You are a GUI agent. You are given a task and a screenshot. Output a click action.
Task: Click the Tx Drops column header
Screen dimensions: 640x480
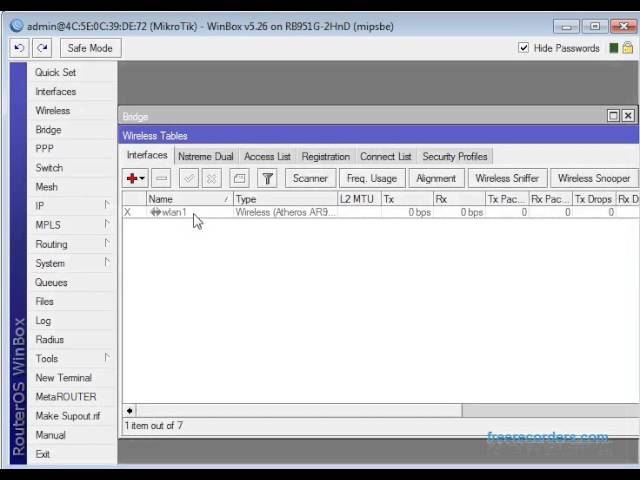(x=594, y=199)
